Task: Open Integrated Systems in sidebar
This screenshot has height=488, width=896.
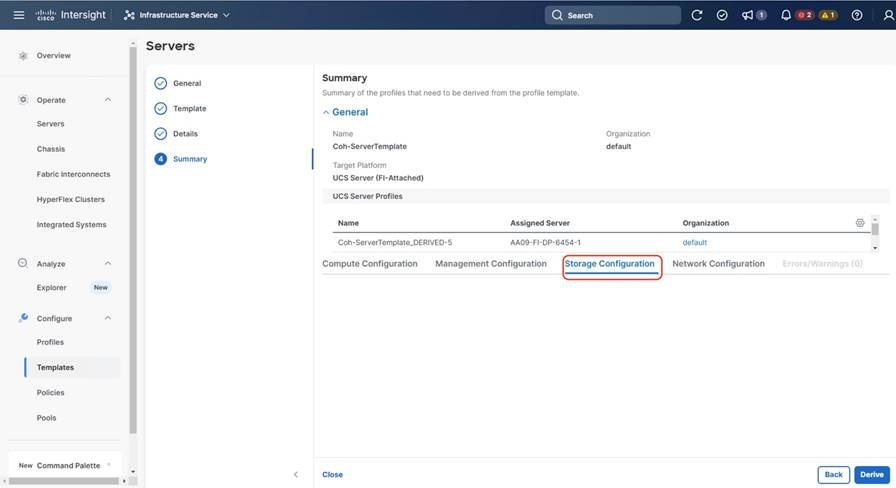Action: (71, 225)
